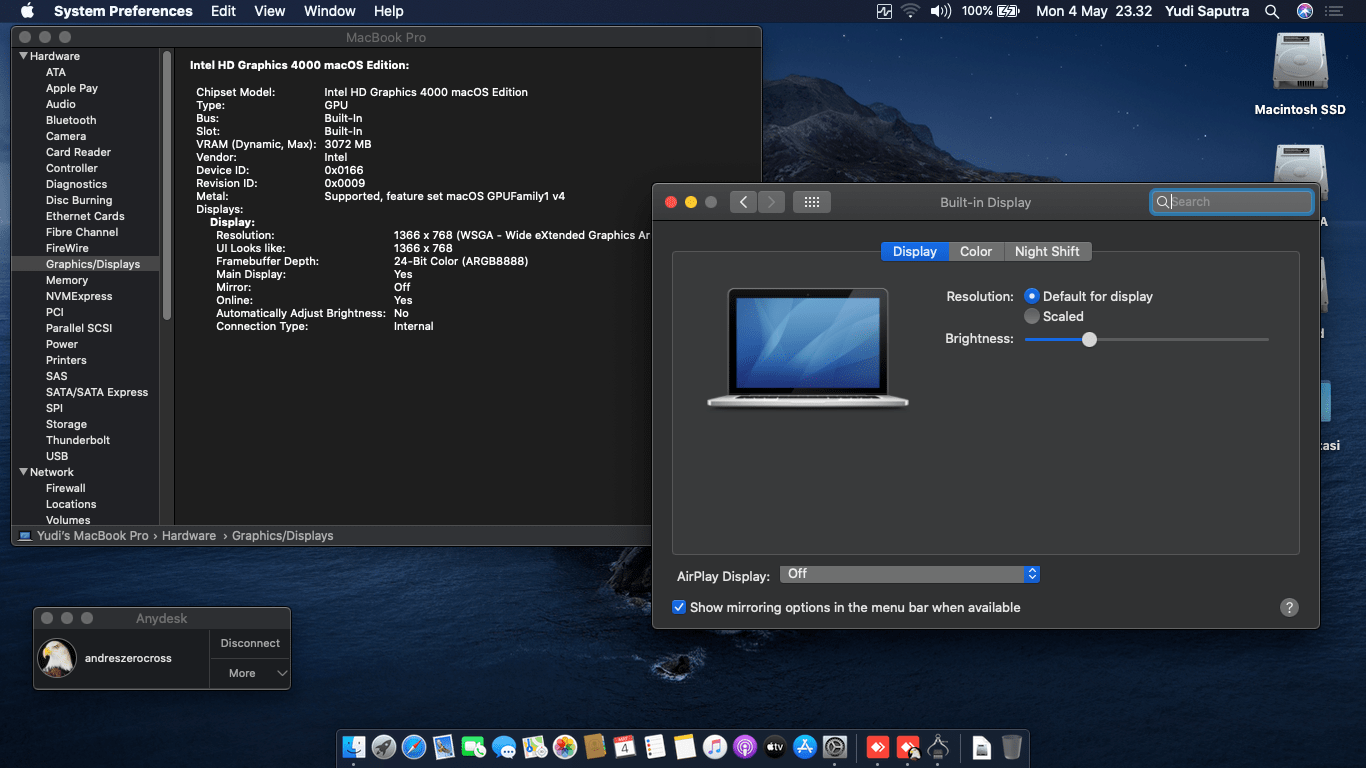Open Reminders from the dock

tap(655, 747)
